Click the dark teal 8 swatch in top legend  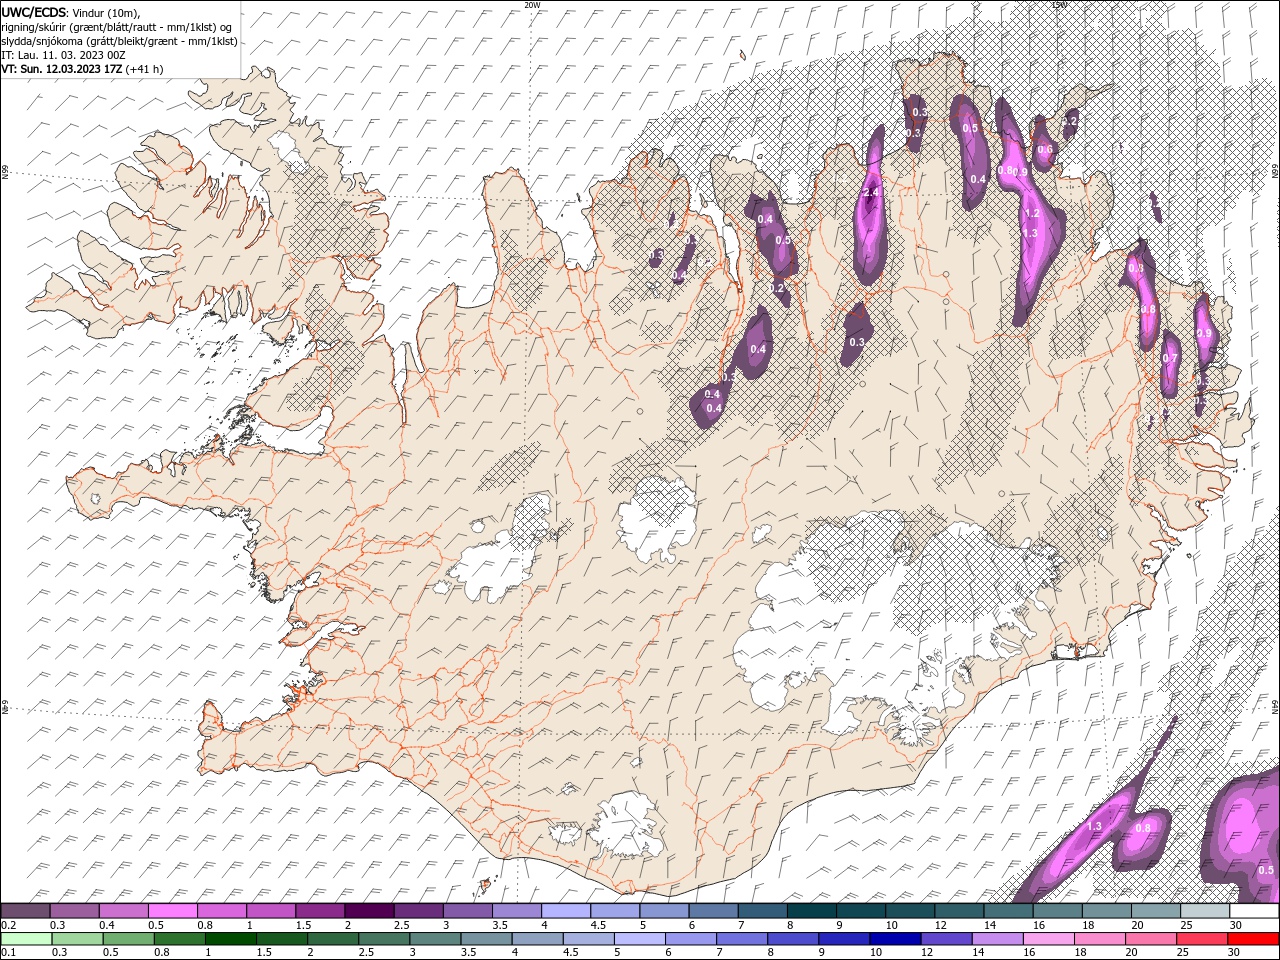pos(811,911)
